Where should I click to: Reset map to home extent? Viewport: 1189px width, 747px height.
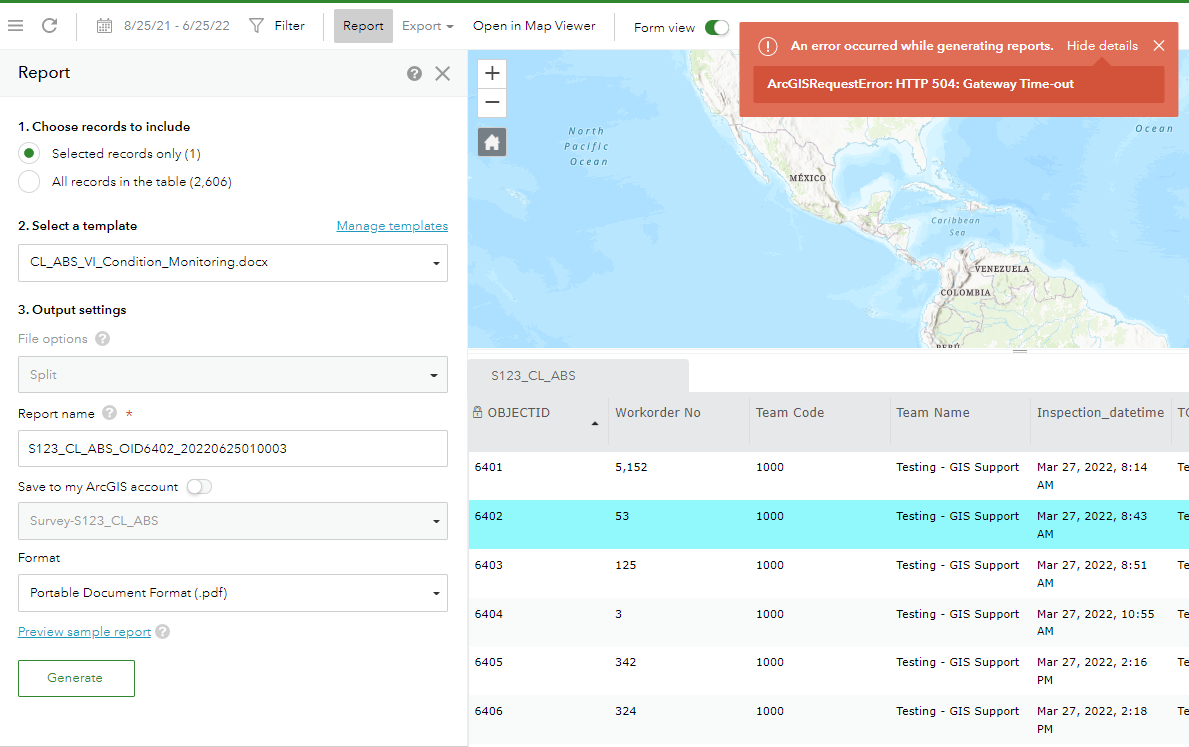(492, 142)
